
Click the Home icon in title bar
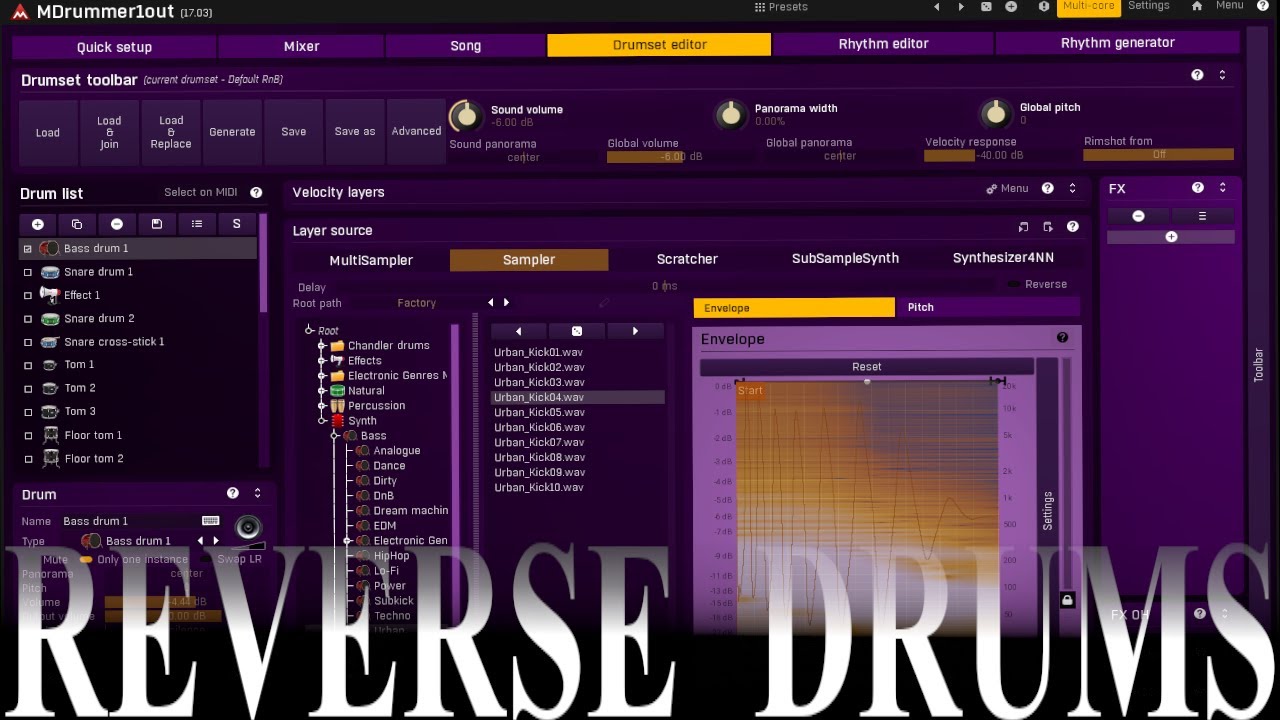[x=1197, y=6]
